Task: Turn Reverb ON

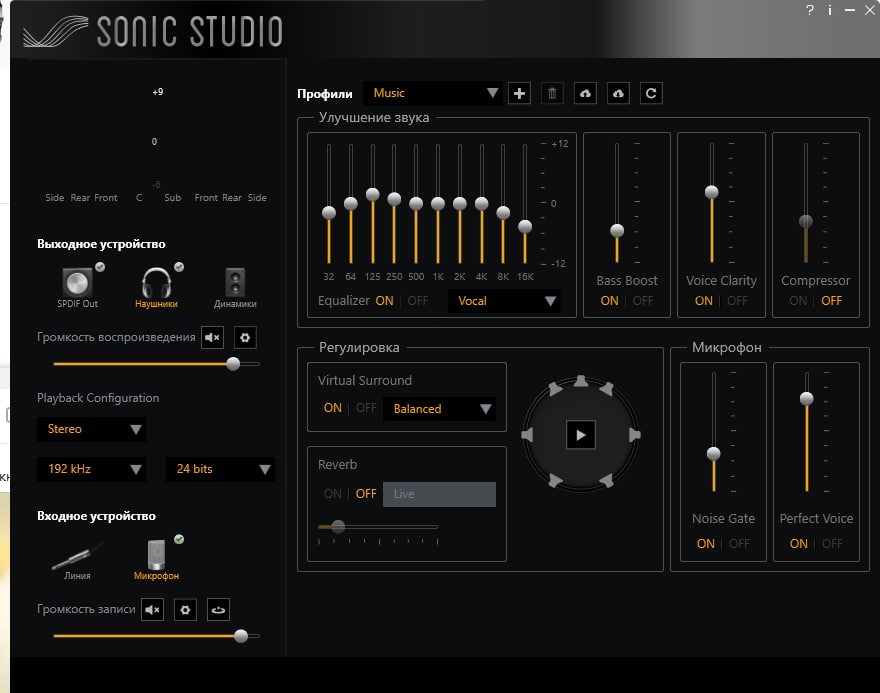Action: (332, 494)
